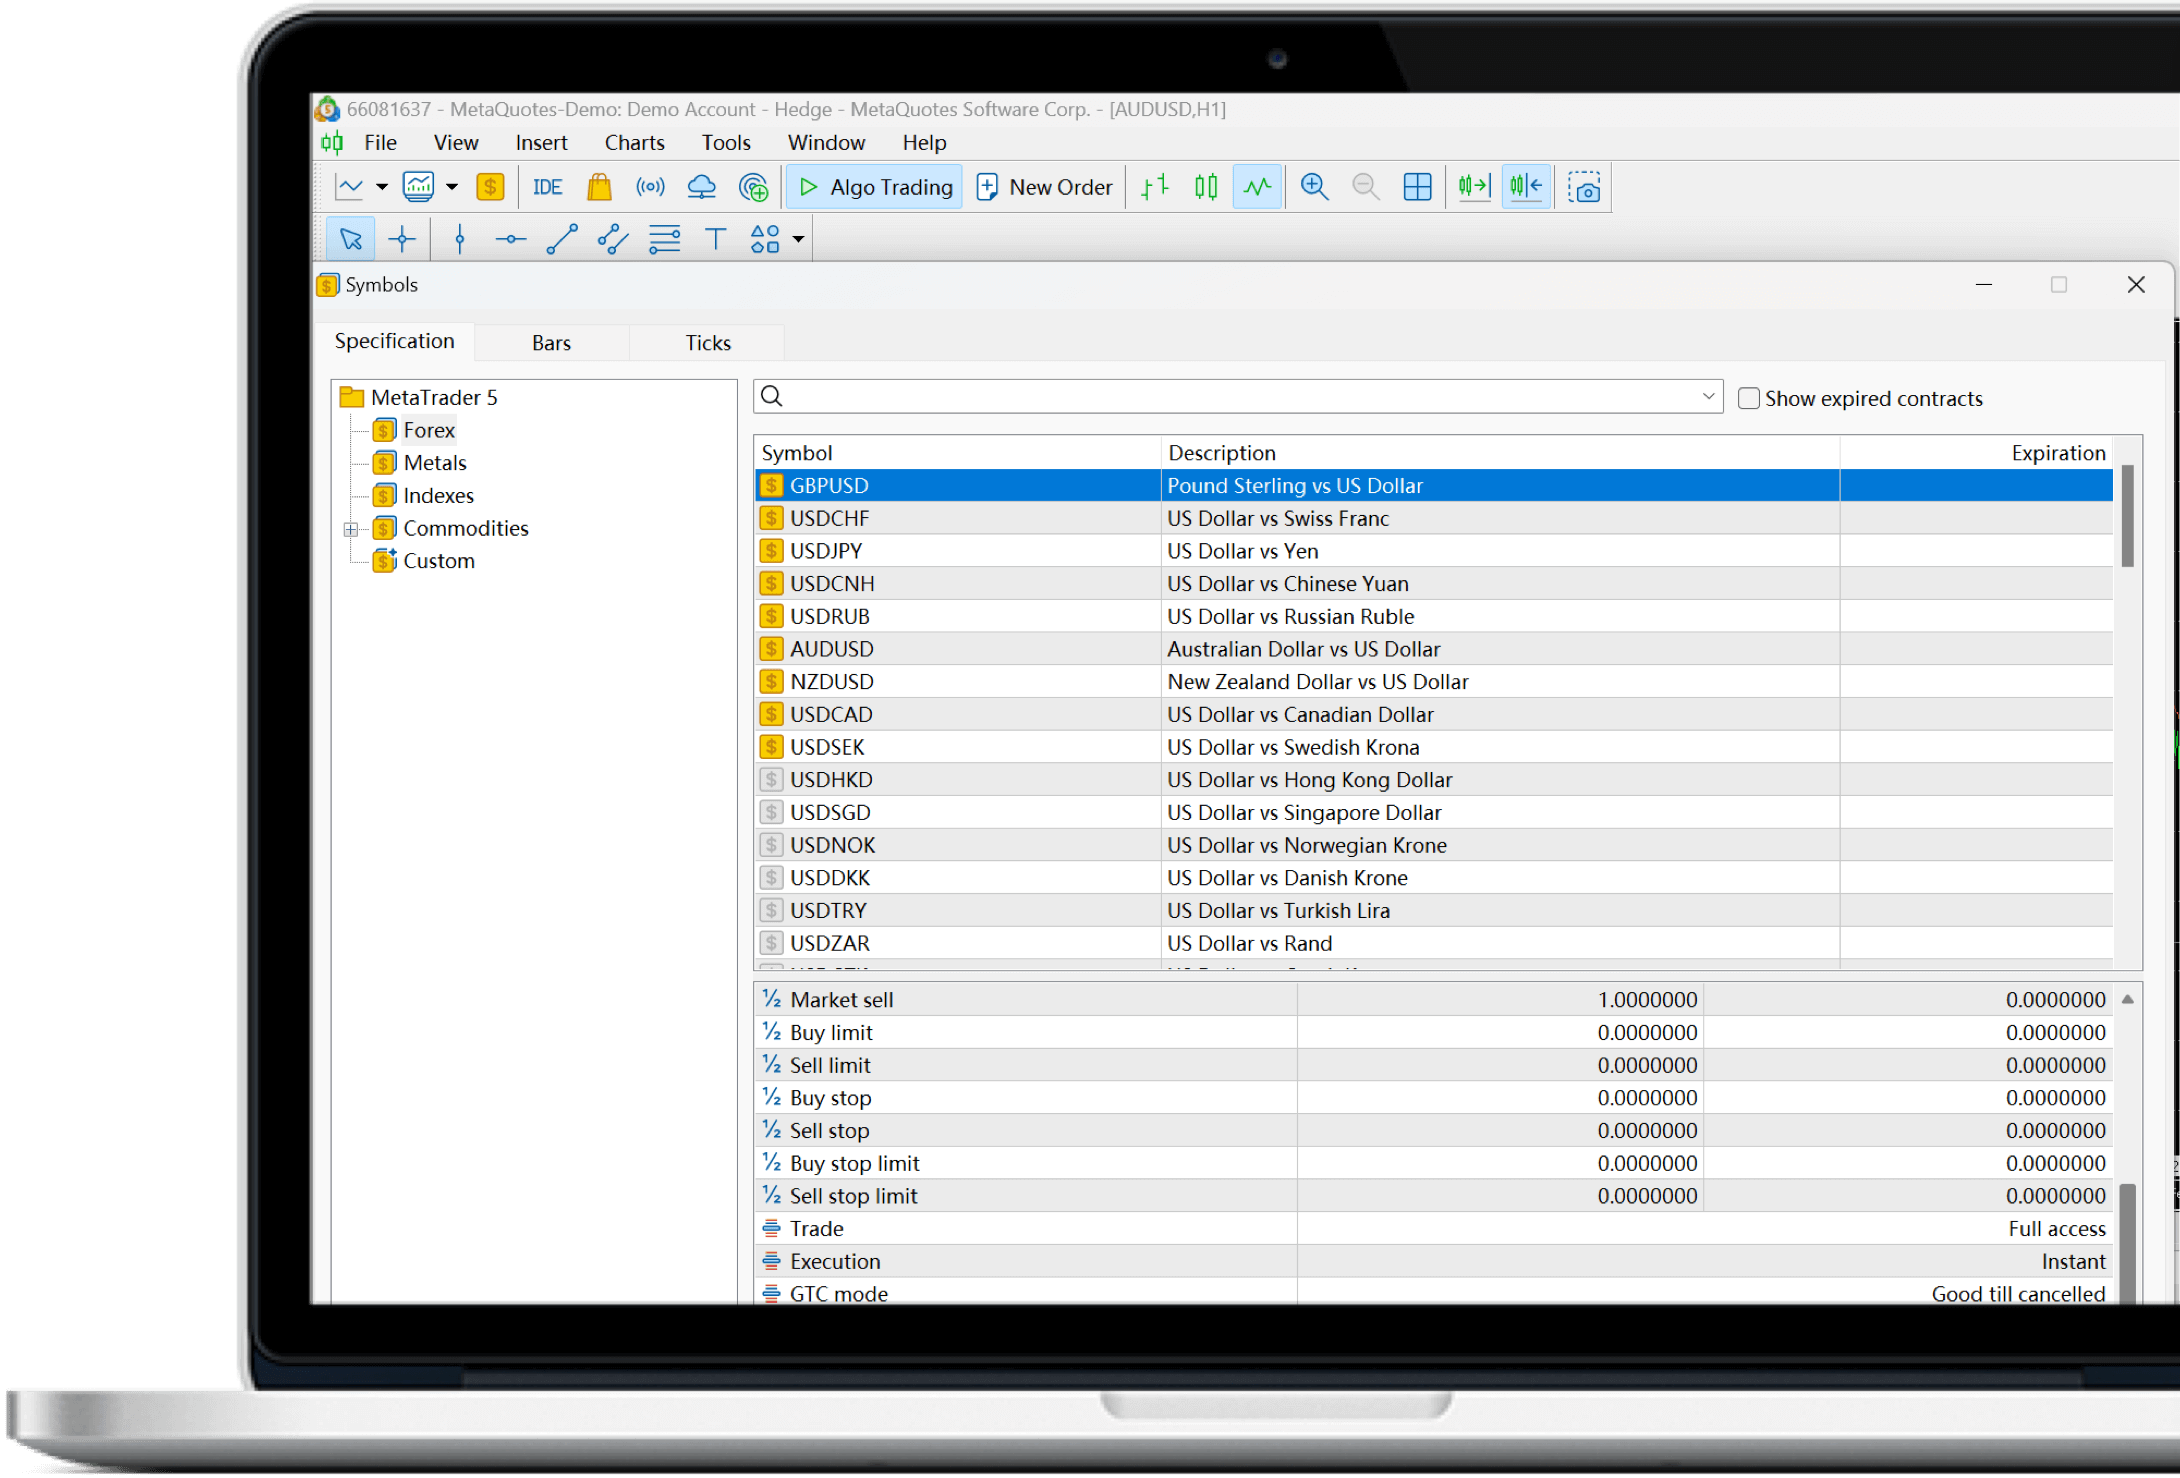
Task: Click the screenshot camera icon
Action: coord(1584,187)
